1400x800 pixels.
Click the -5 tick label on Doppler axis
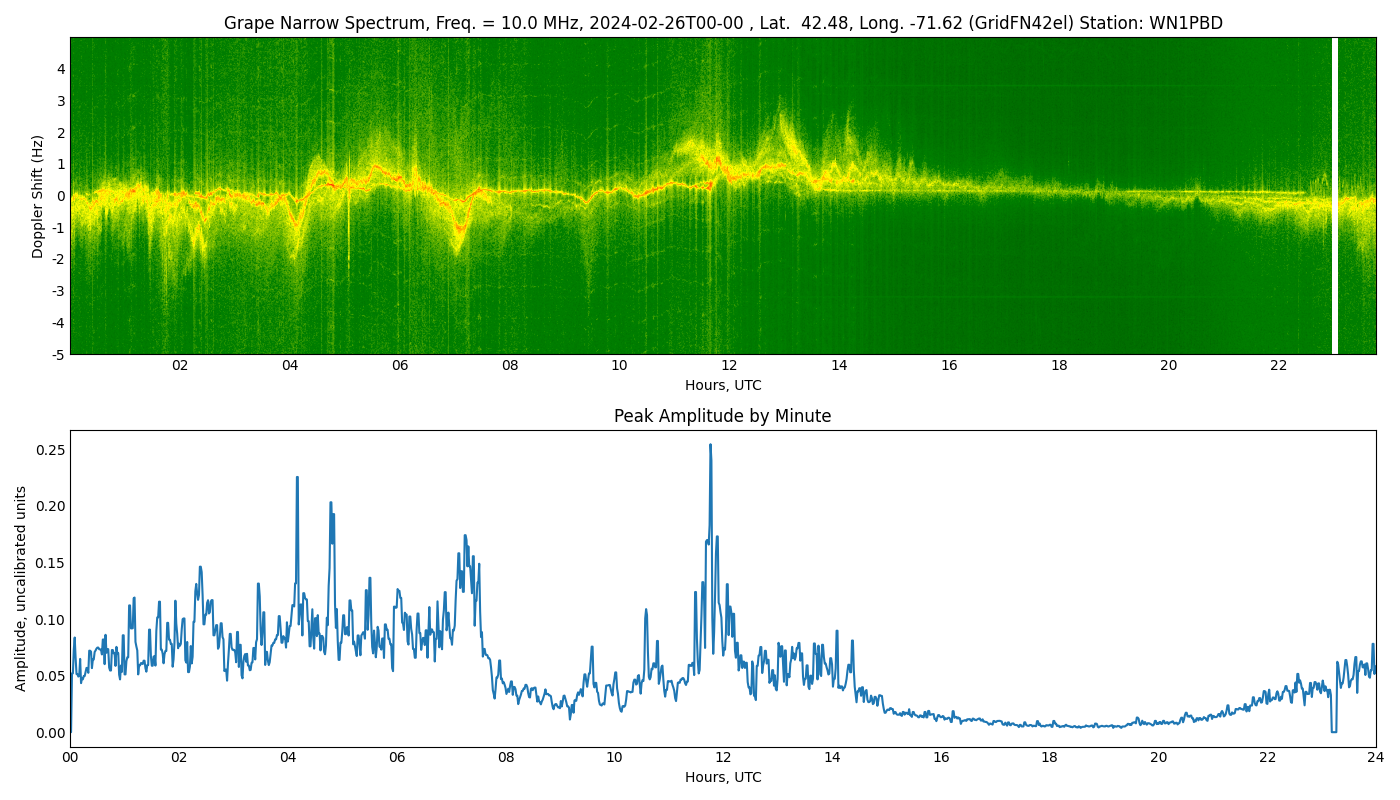(x=59, y=354)
